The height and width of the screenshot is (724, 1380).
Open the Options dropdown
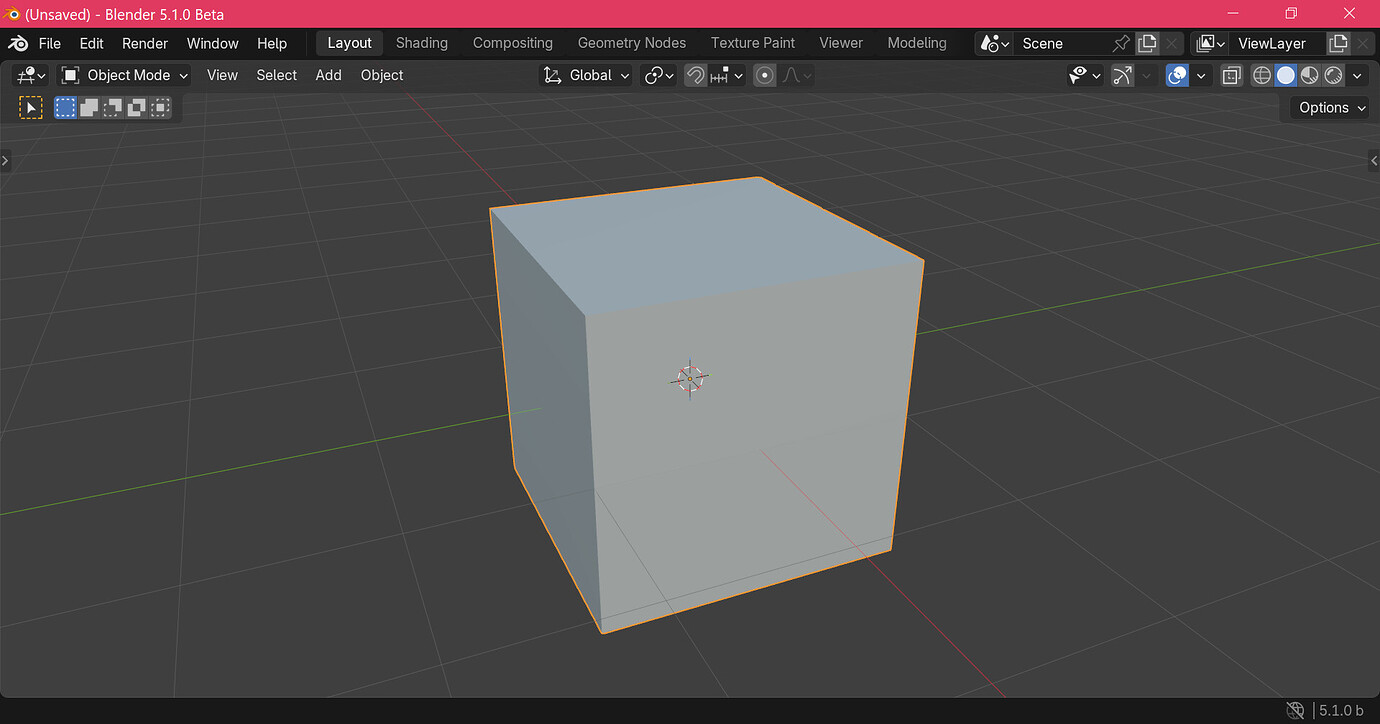pos(1332,107)
